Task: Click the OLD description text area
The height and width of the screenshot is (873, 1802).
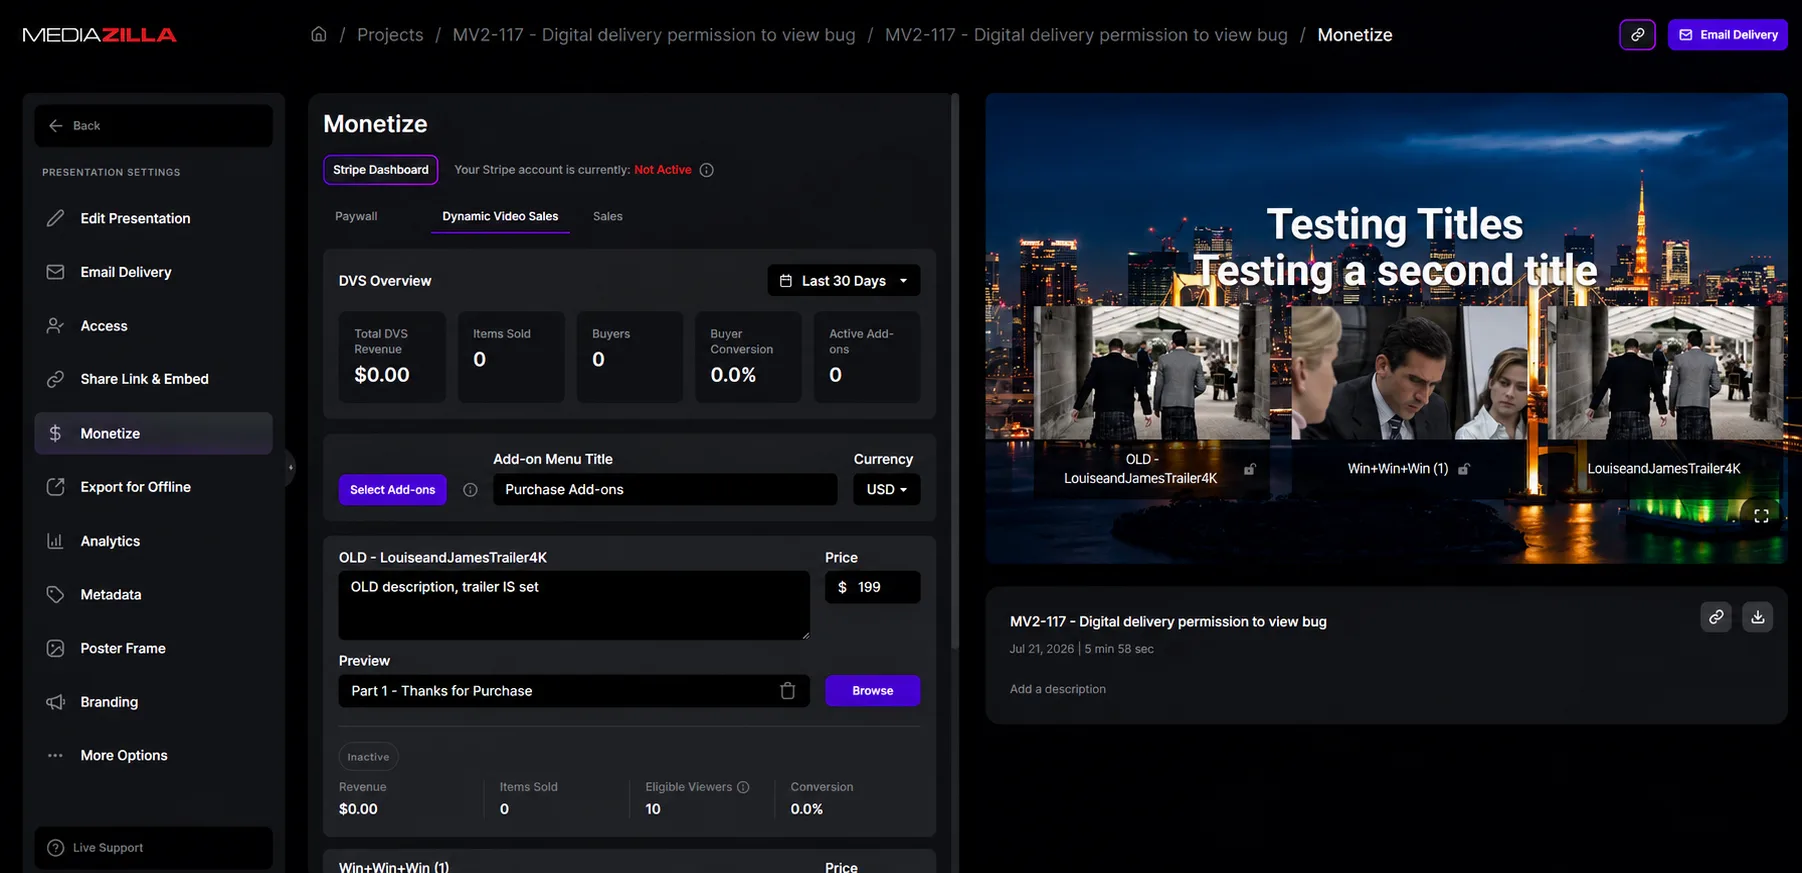Action: click(574, 605)
